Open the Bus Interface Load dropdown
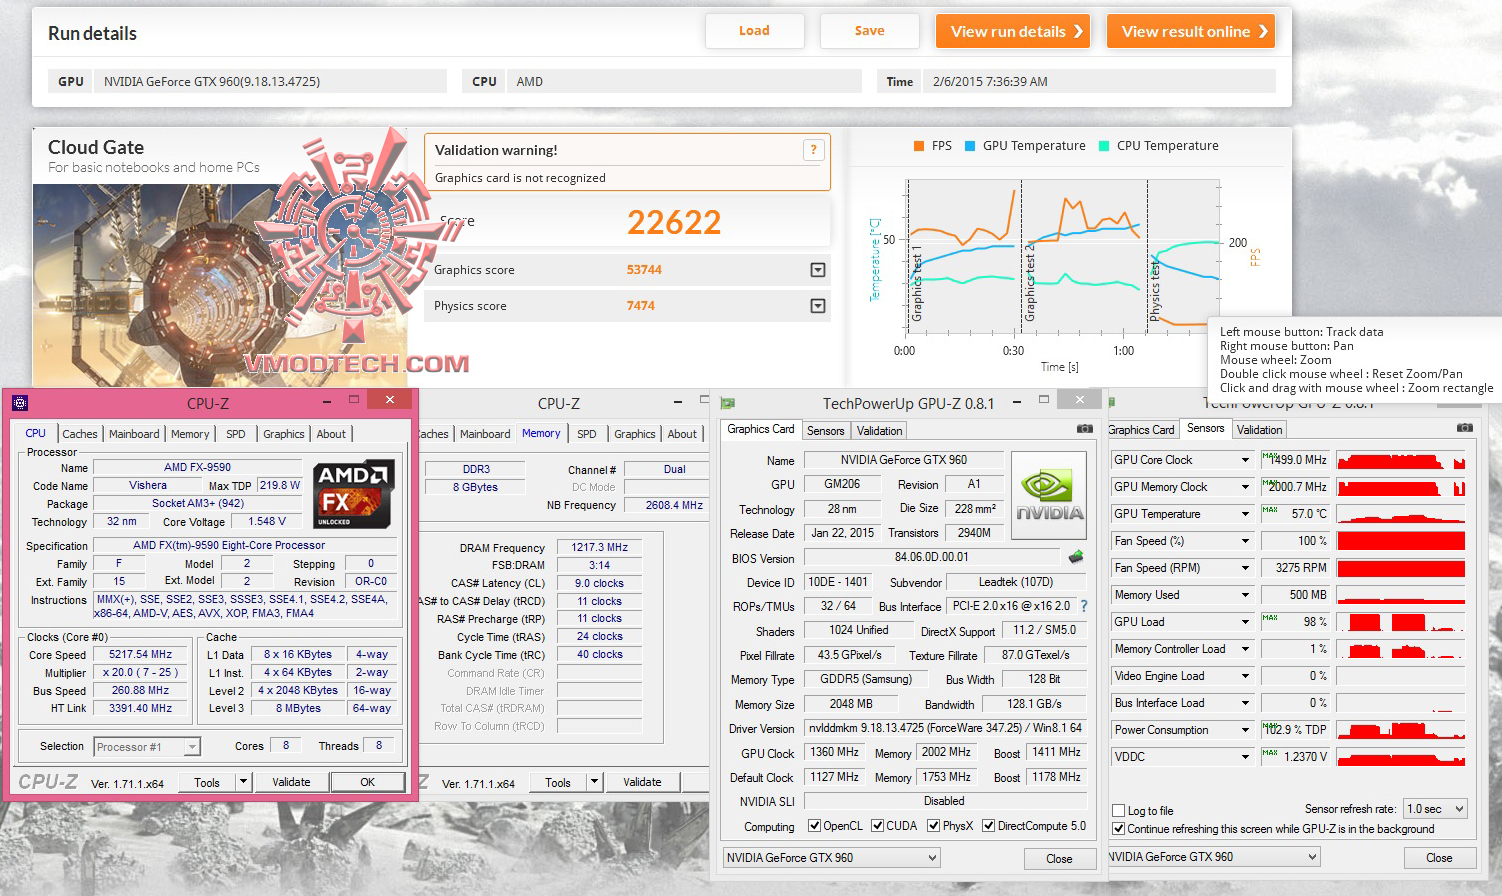1502x896 pixels. [1245, 703]
